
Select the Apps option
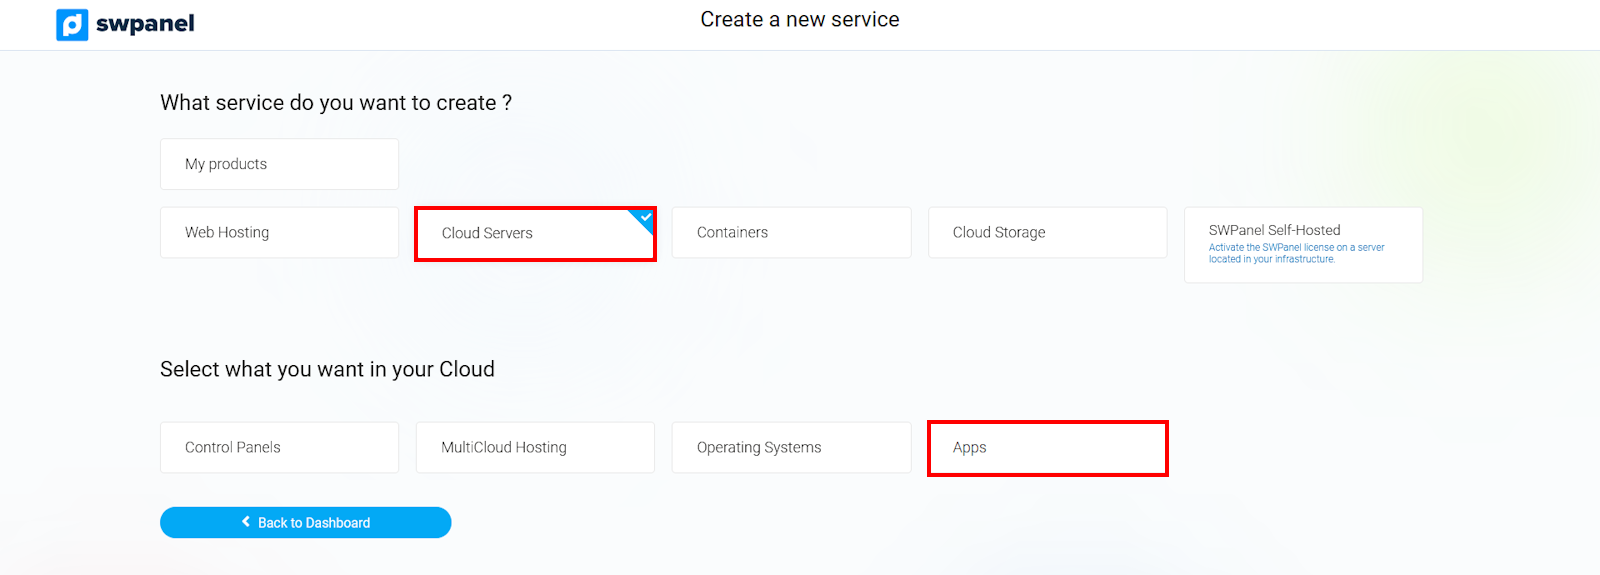(1047, 448)
